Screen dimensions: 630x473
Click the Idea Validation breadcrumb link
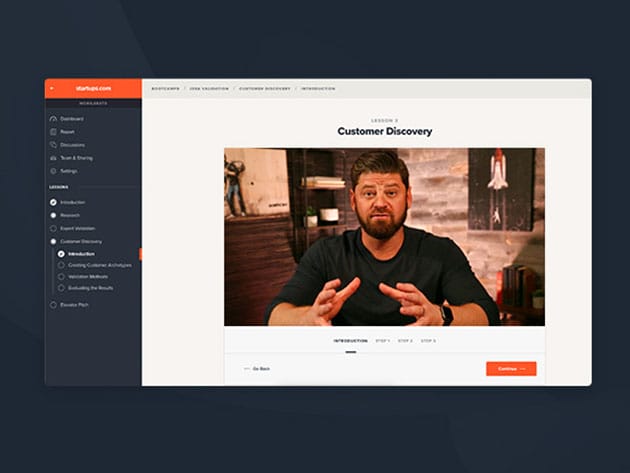[x=209, y=88]
